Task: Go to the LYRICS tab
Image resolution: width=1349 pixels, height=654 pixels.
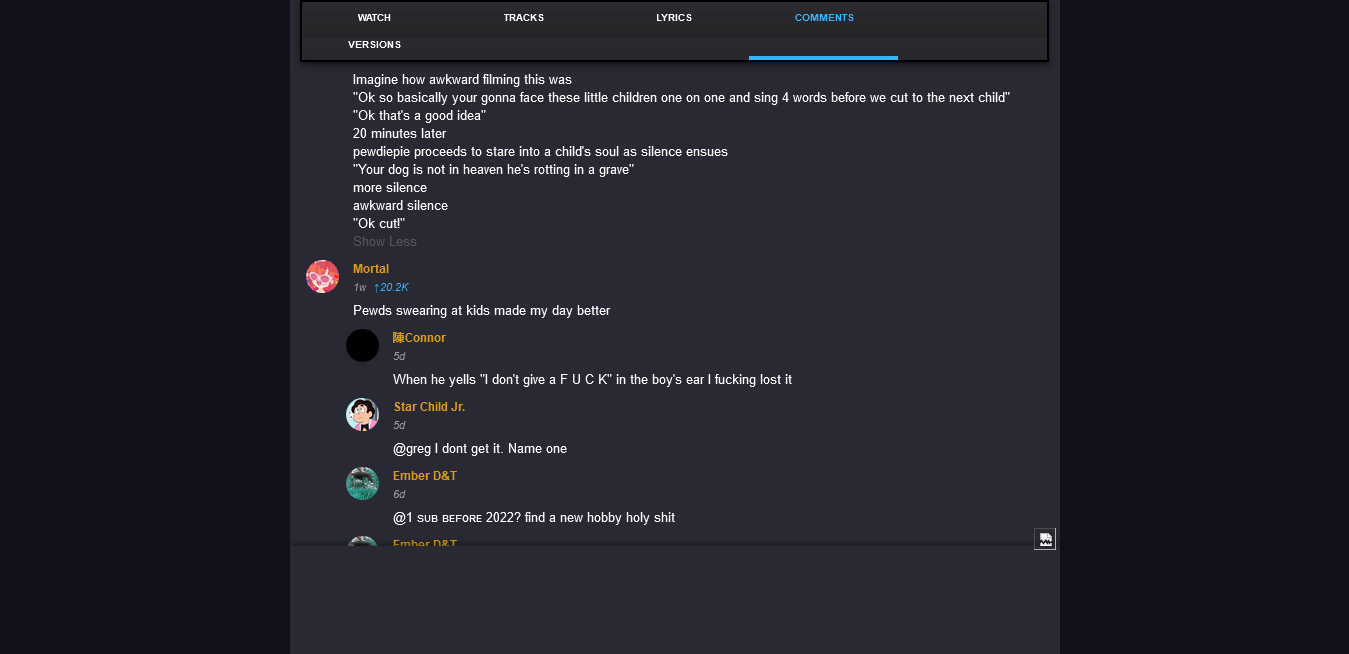Action: [x=673, y=18]
